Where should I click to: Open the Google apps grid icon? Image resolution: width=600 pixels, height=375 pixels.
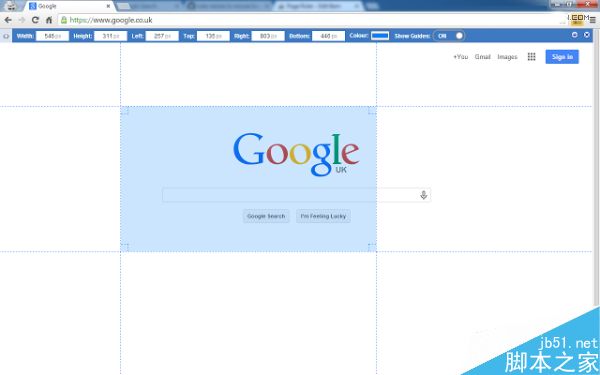point(532,57)
